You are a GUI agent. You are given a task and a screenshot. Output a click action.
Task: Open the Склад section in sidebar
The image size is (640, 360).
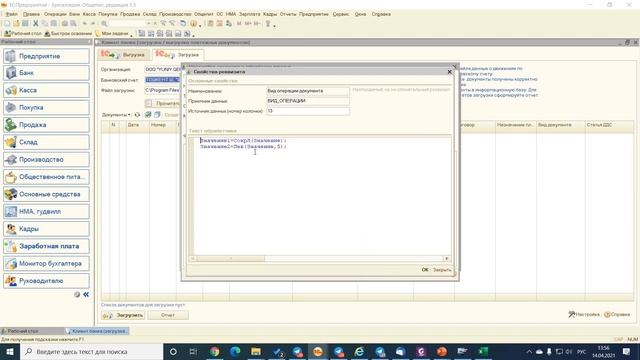[x=46, y=142]
